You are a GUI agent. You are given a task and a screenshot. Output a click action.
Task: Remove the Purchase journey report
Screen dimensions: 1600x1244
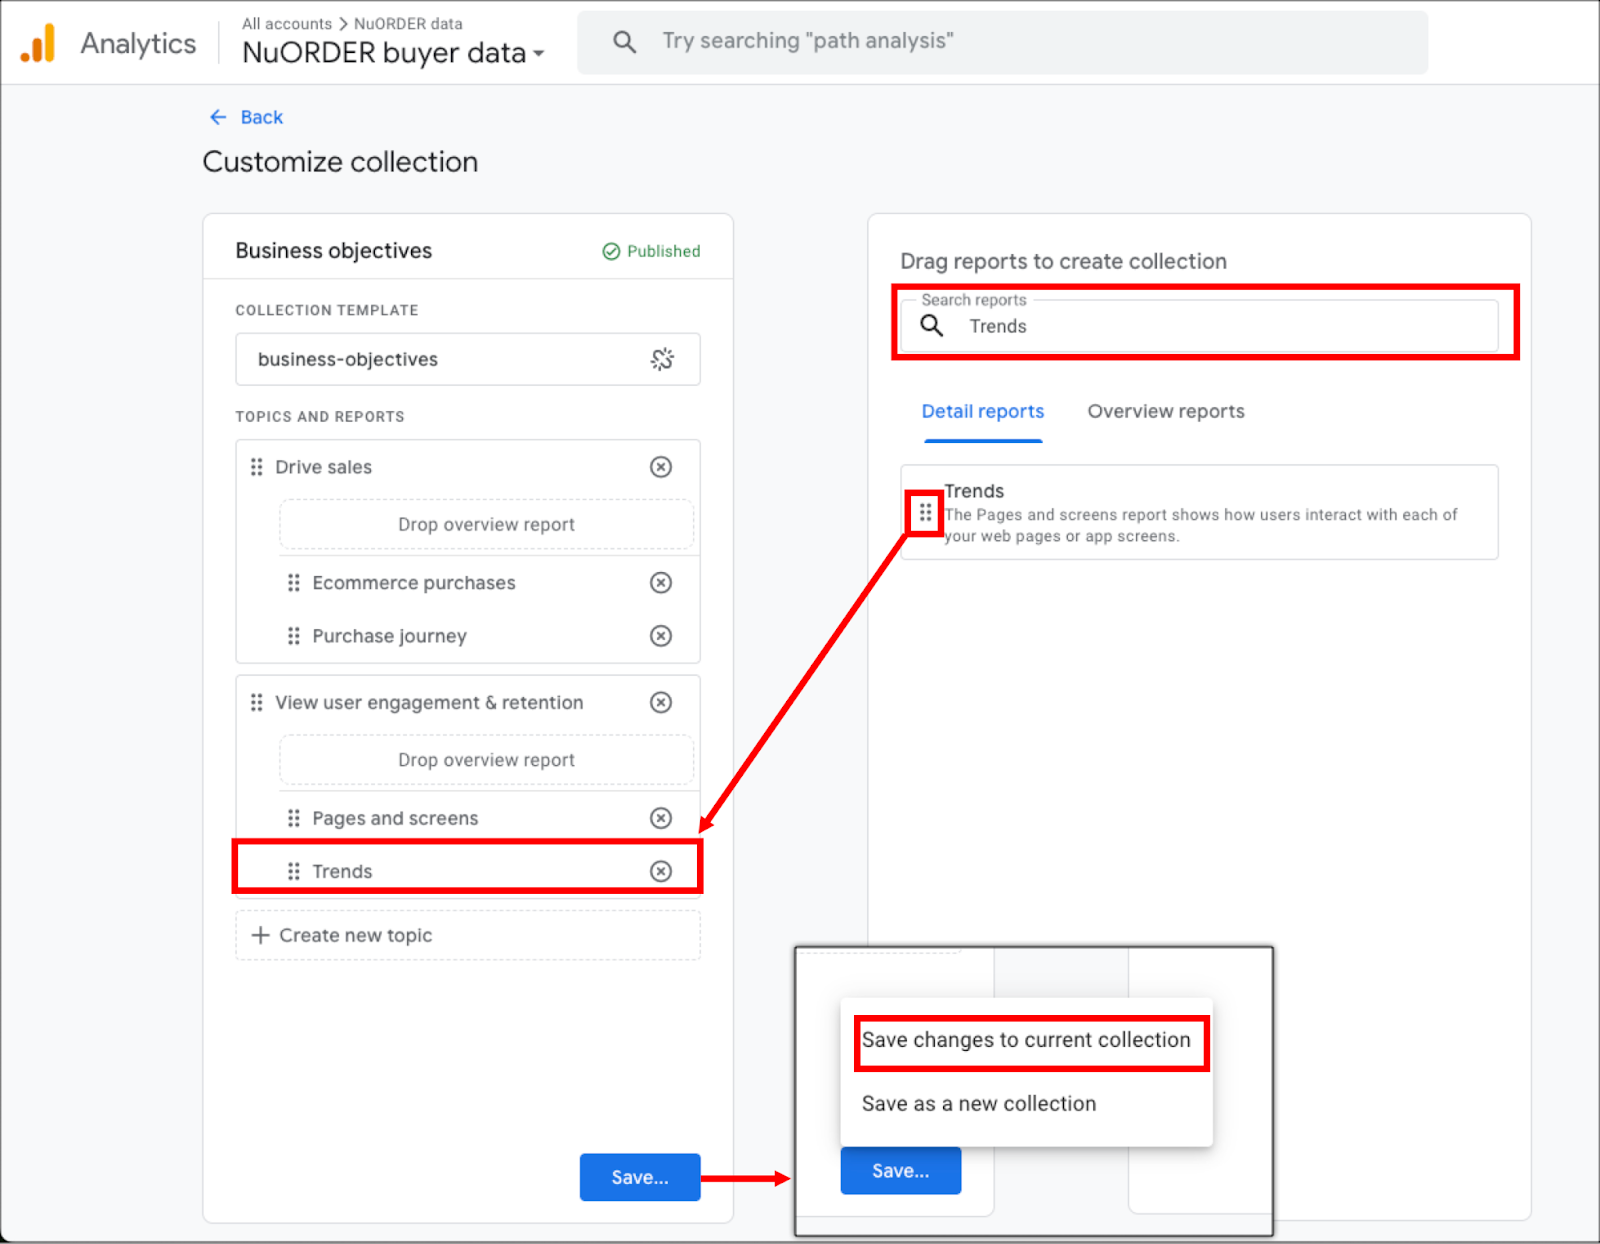point(661,636)
